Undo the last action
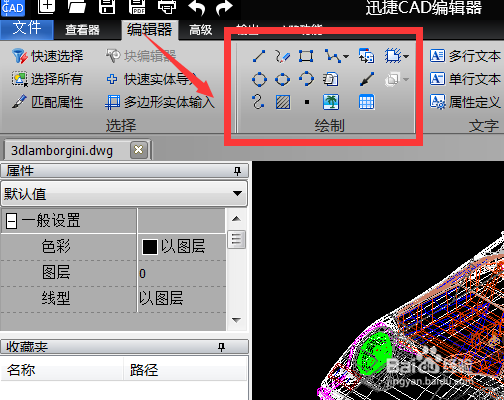 point(197,8)
